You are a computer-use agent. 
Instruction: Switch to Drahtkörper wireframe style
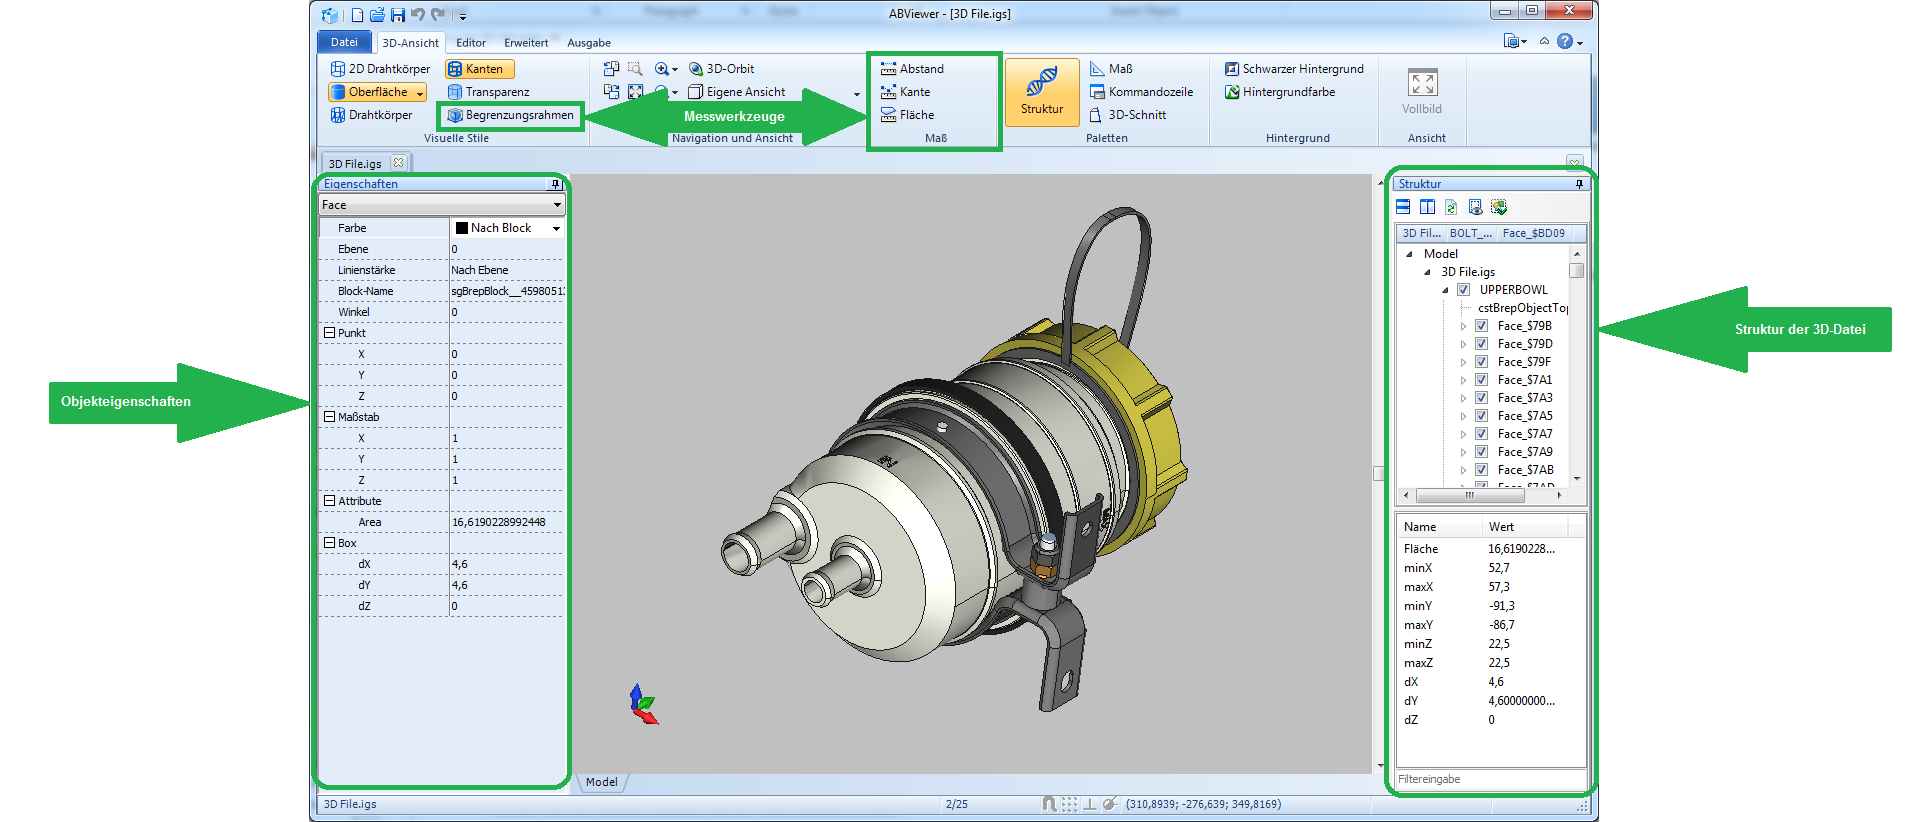pyautogui.click(x=371, y=115)
